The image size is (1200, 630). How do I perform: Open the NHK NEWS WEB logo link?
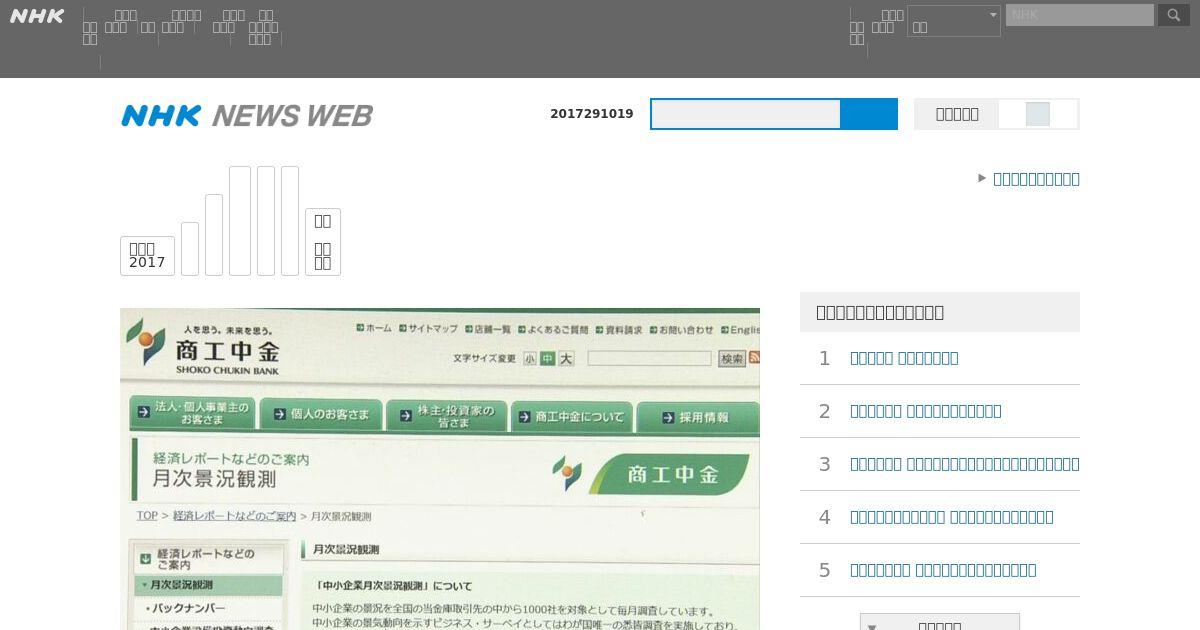247,116
